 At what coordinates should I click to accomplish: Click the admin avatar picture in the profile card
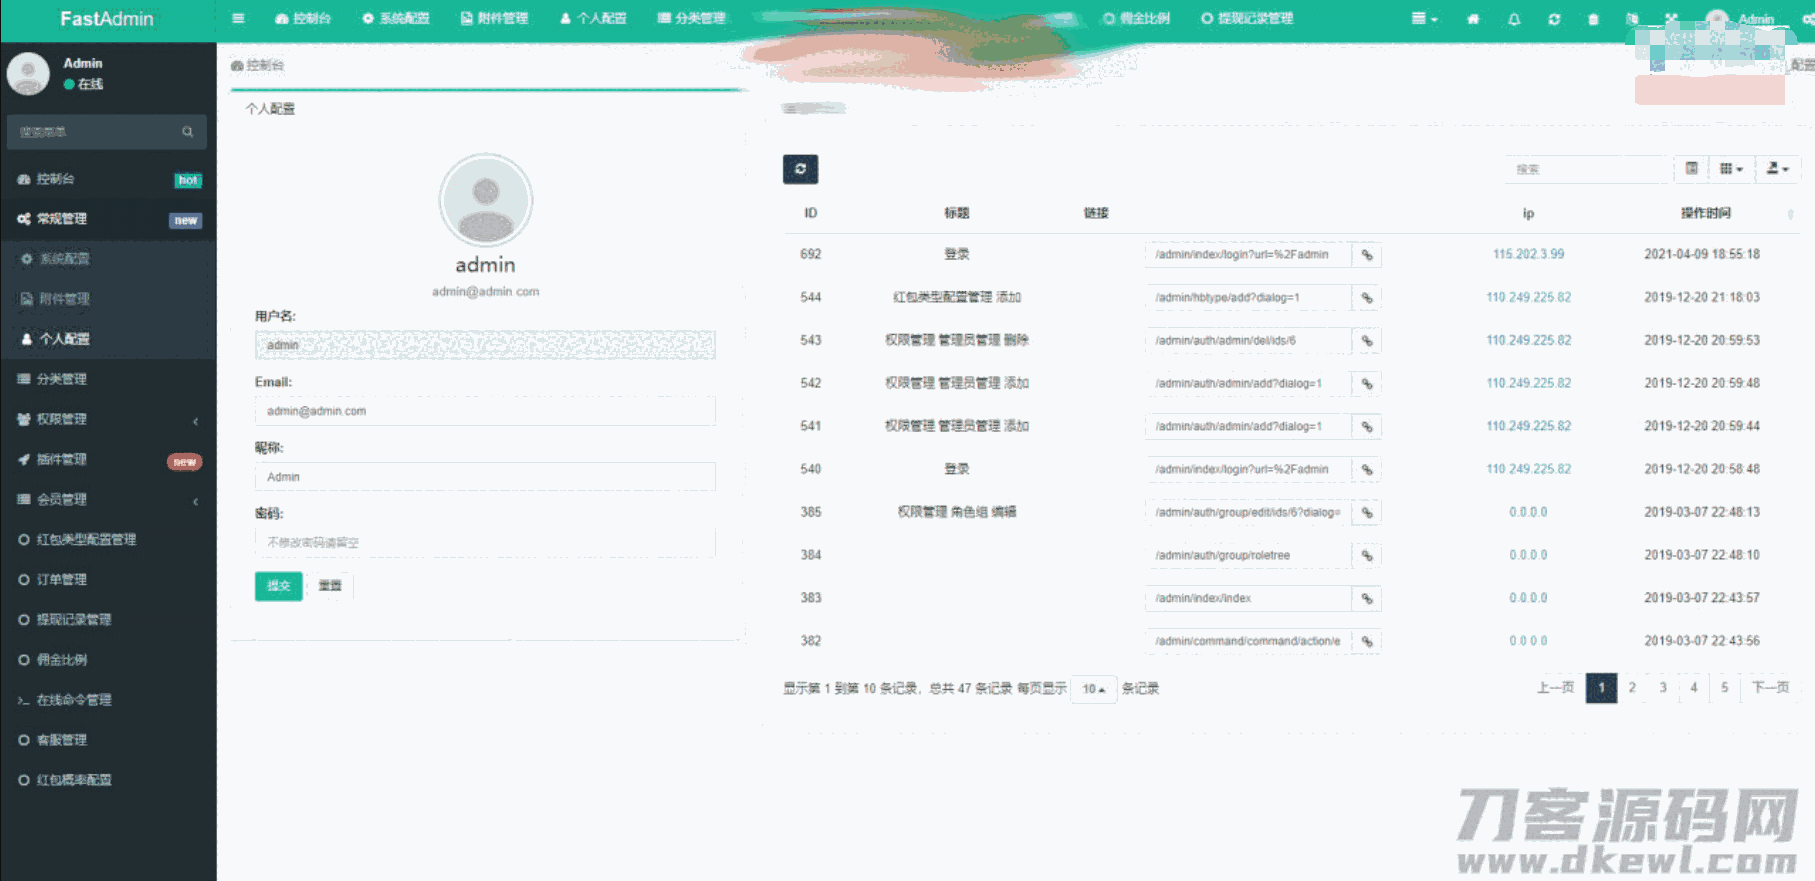click(x=486, y=200)
